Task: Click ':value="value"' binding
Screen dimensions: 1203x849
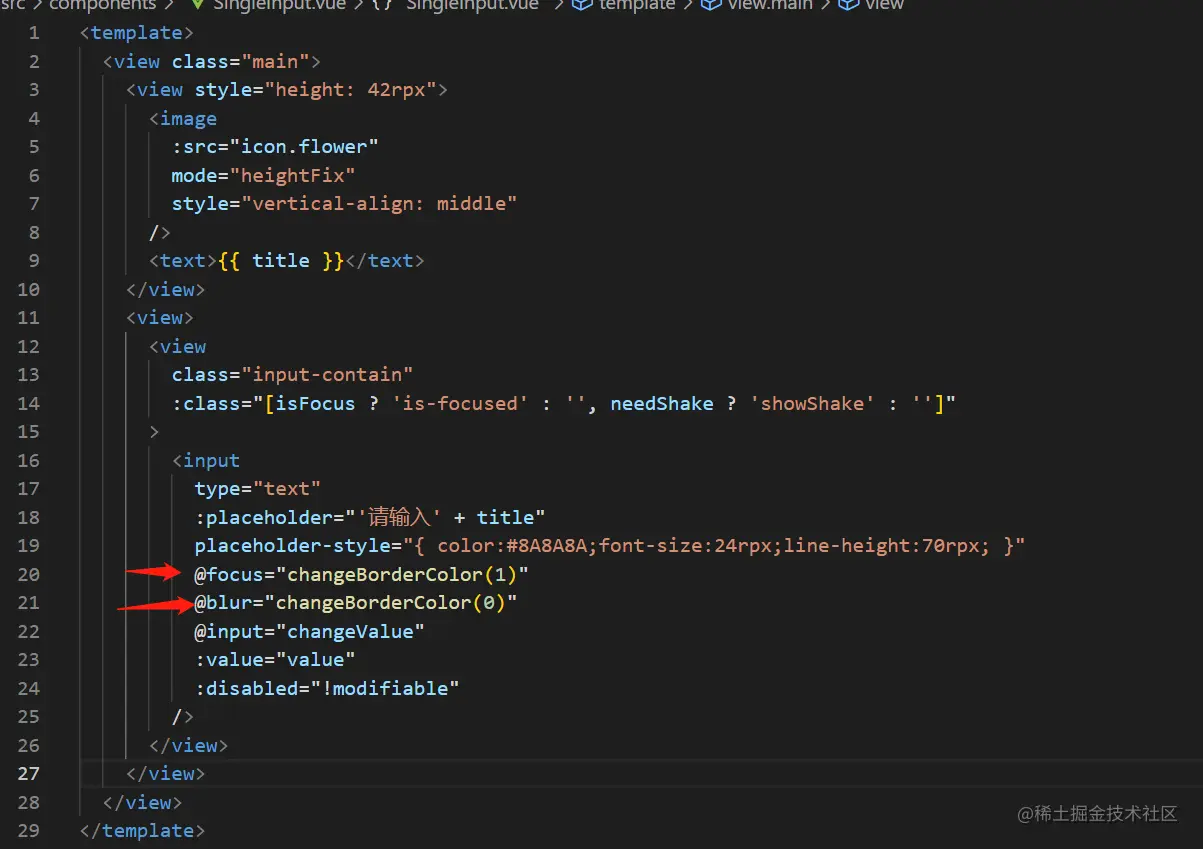Action: pos(275,660)
